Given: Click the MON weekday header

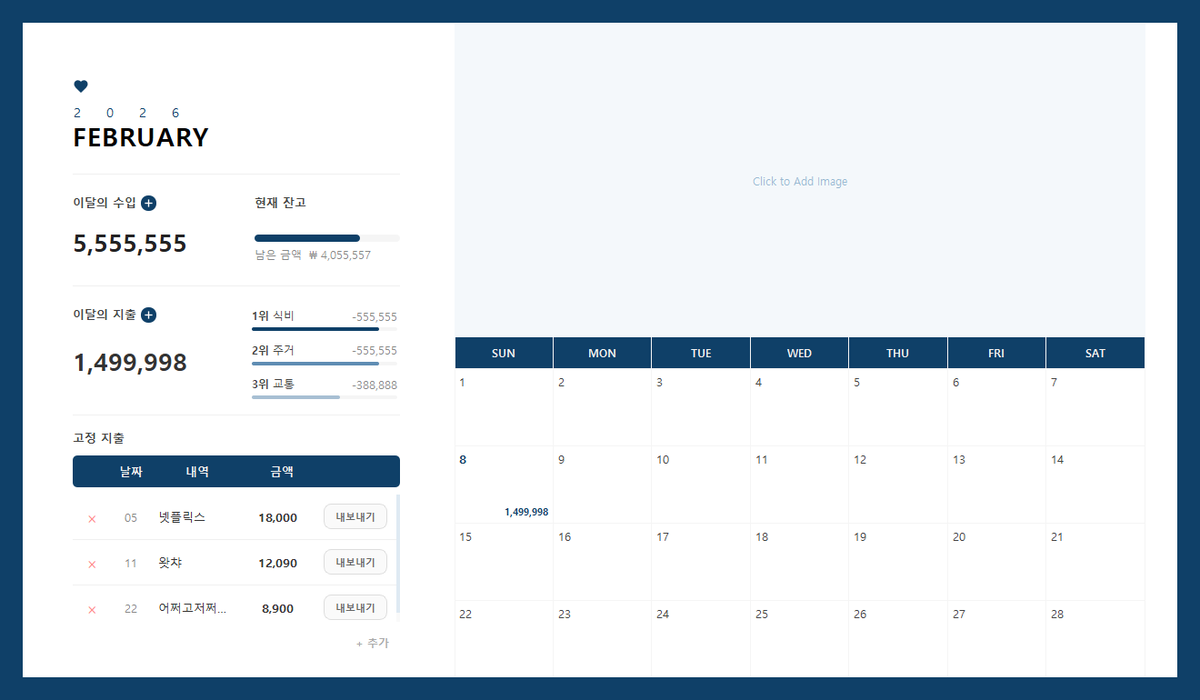Looking at the screenshot, I should 602,353.
